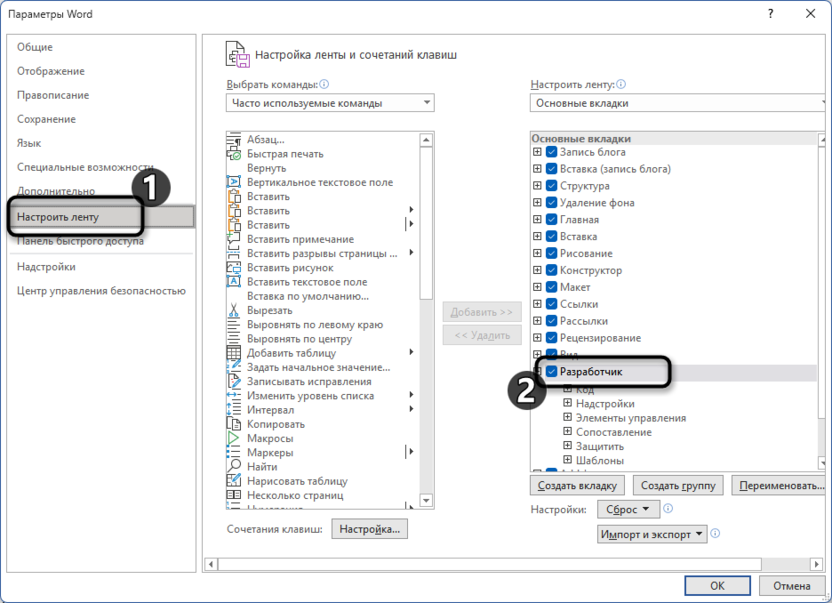
Task: Expand the Надстройки group under Разработчик
Action: click(x=567, y=403)
